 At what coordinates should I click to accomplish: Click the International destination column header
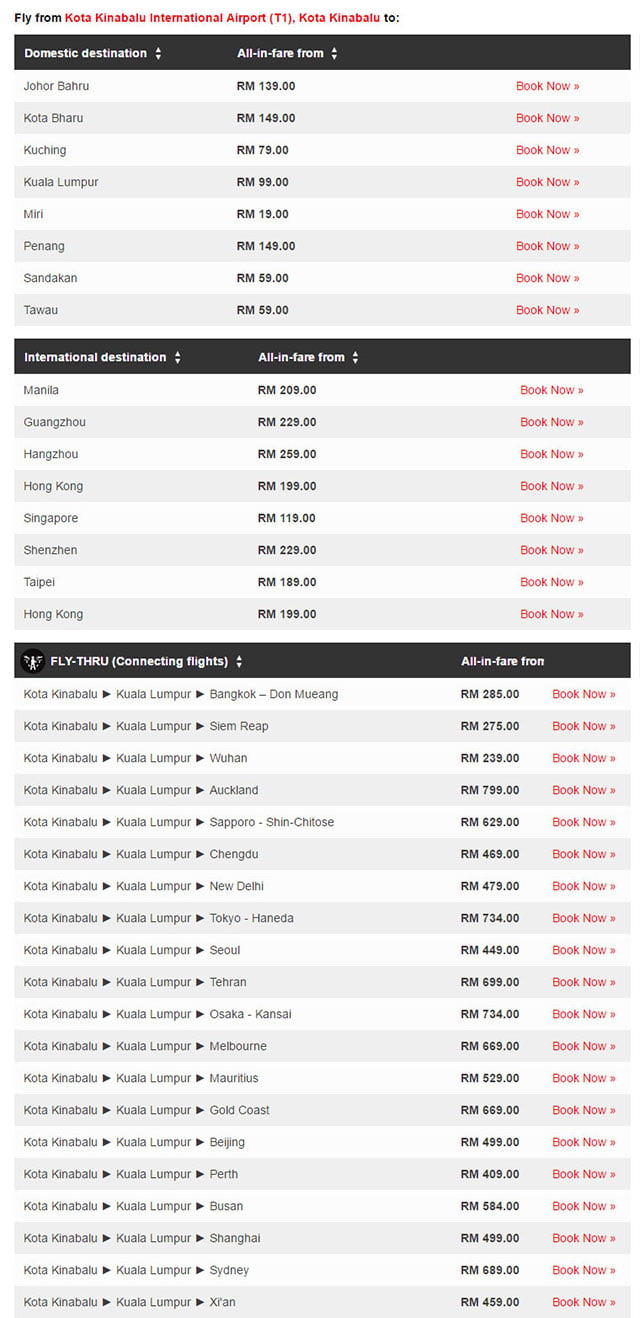pyautogui.click(x=95, y=357)
